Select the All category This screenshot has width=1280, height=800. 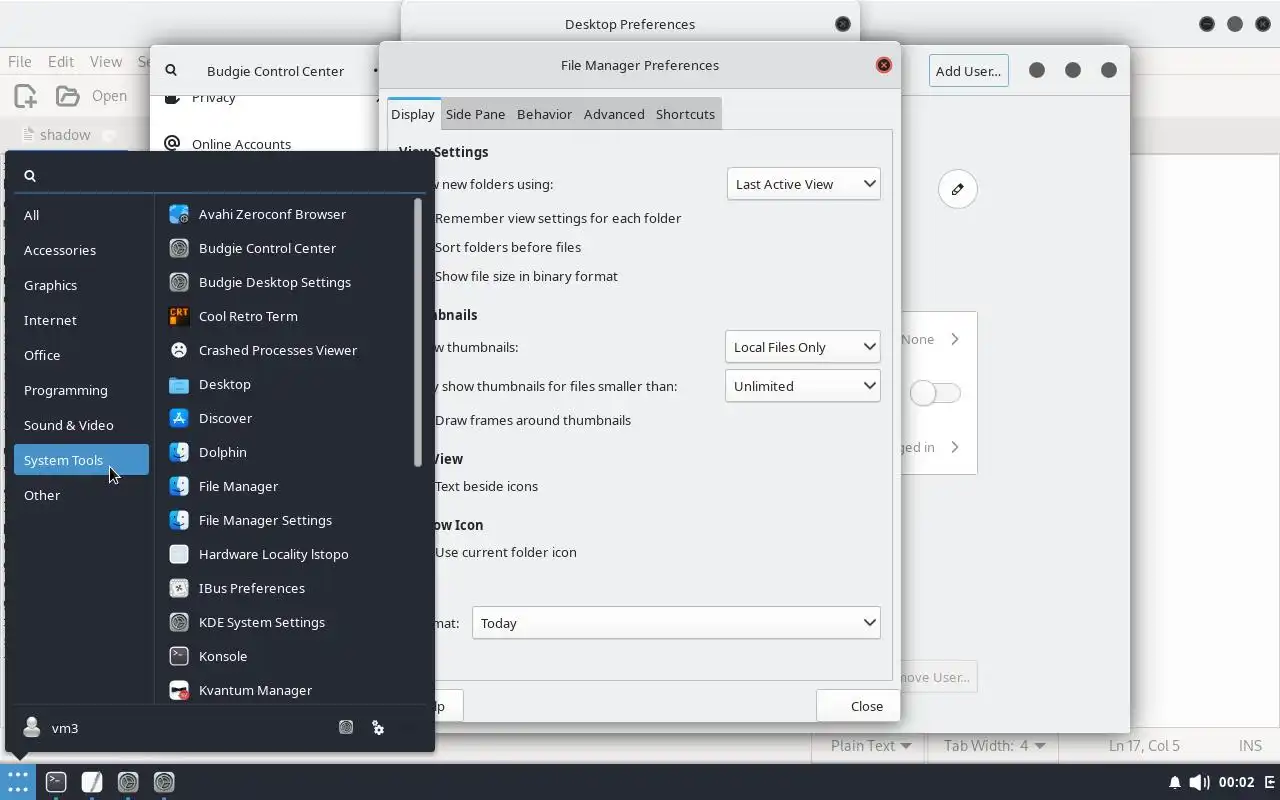81,215
